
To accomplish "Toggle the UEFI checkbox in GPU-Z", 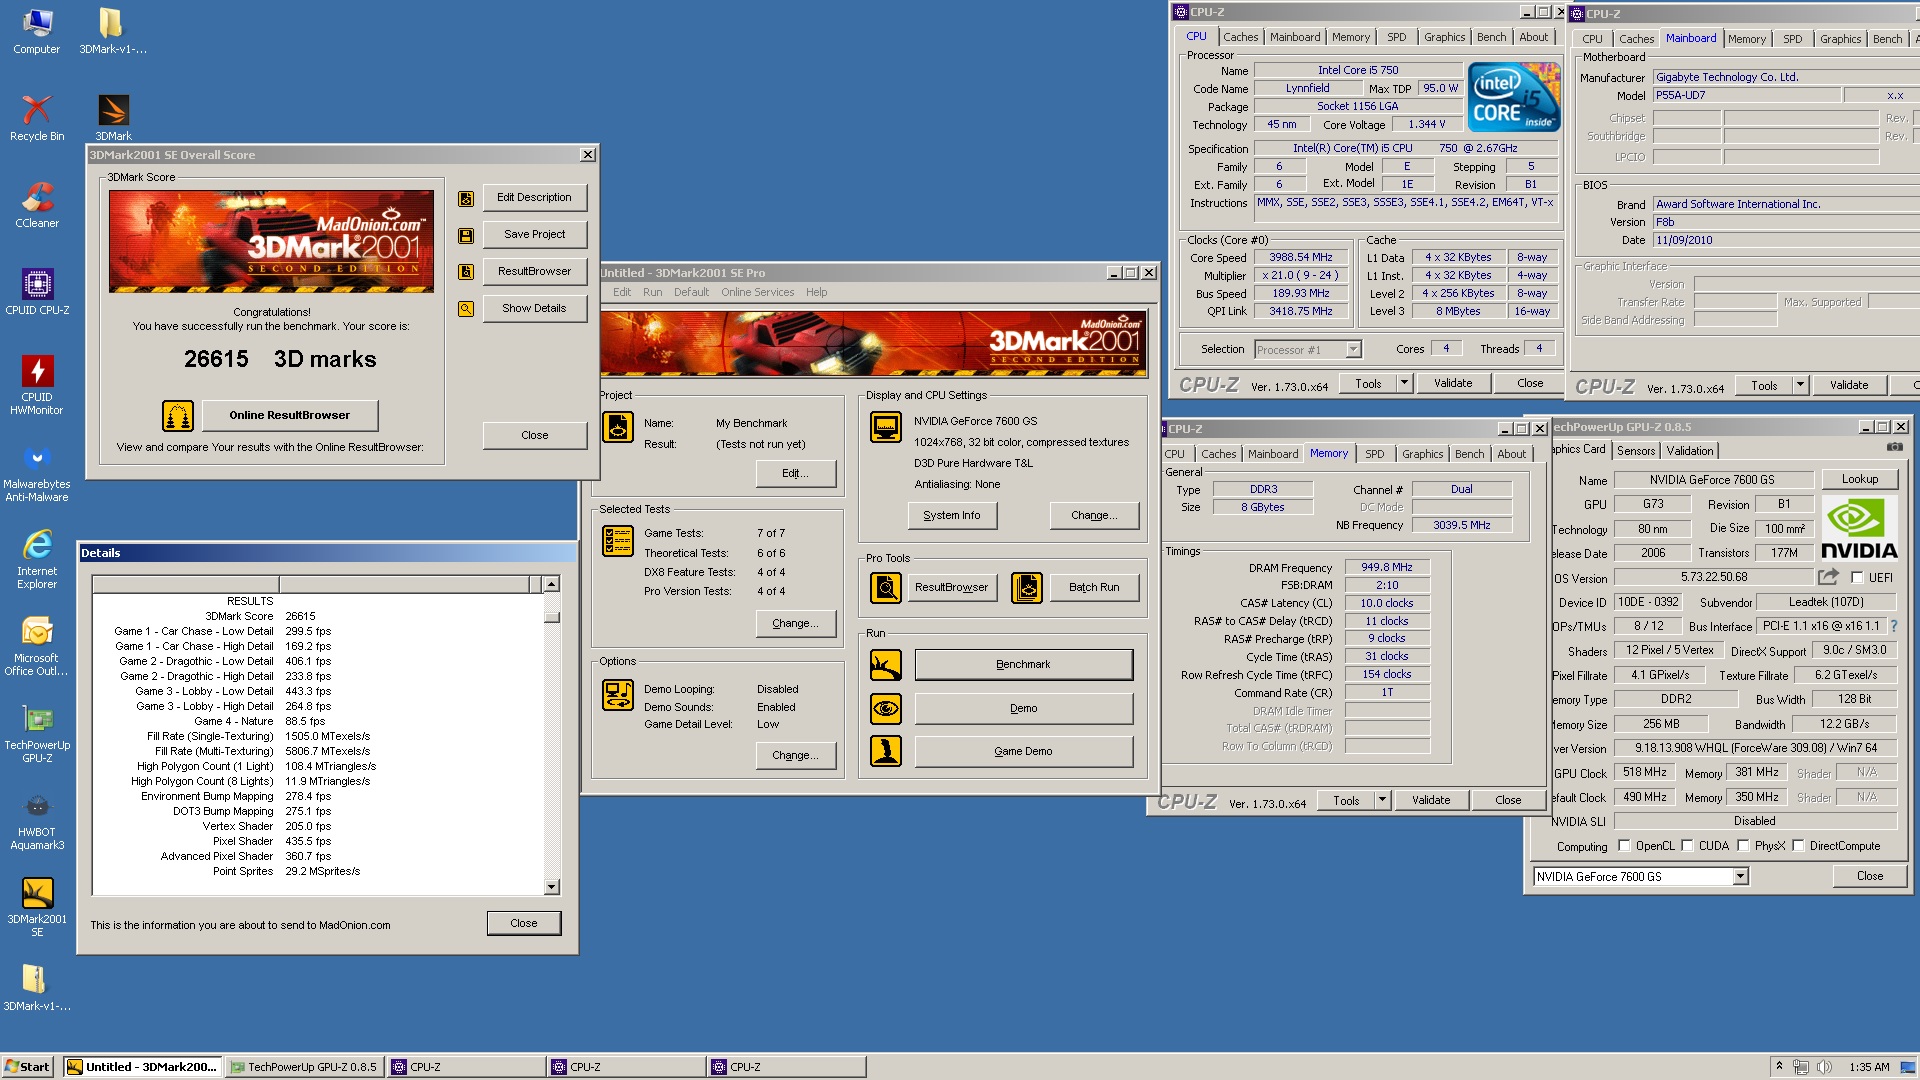I will coord(1857,578).
